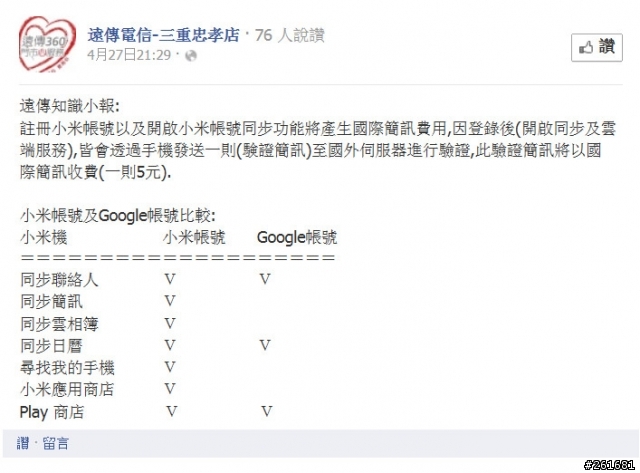Click the Play 商店 row label

point(52,412)
